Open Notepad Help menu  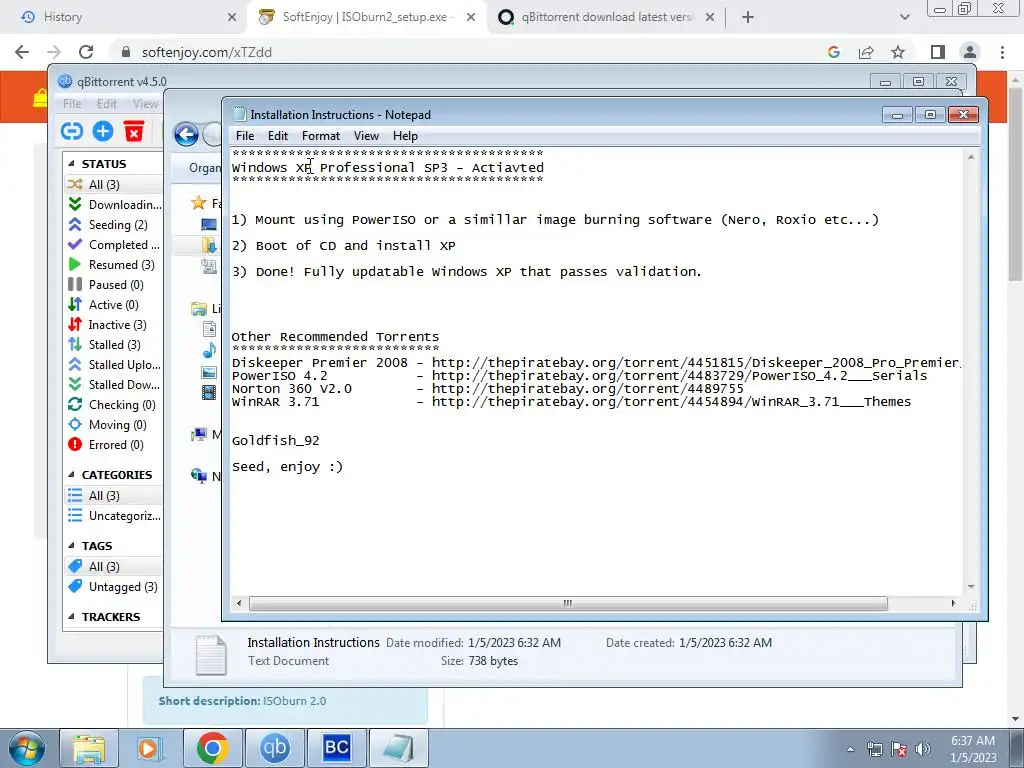[x=405, y=136]
